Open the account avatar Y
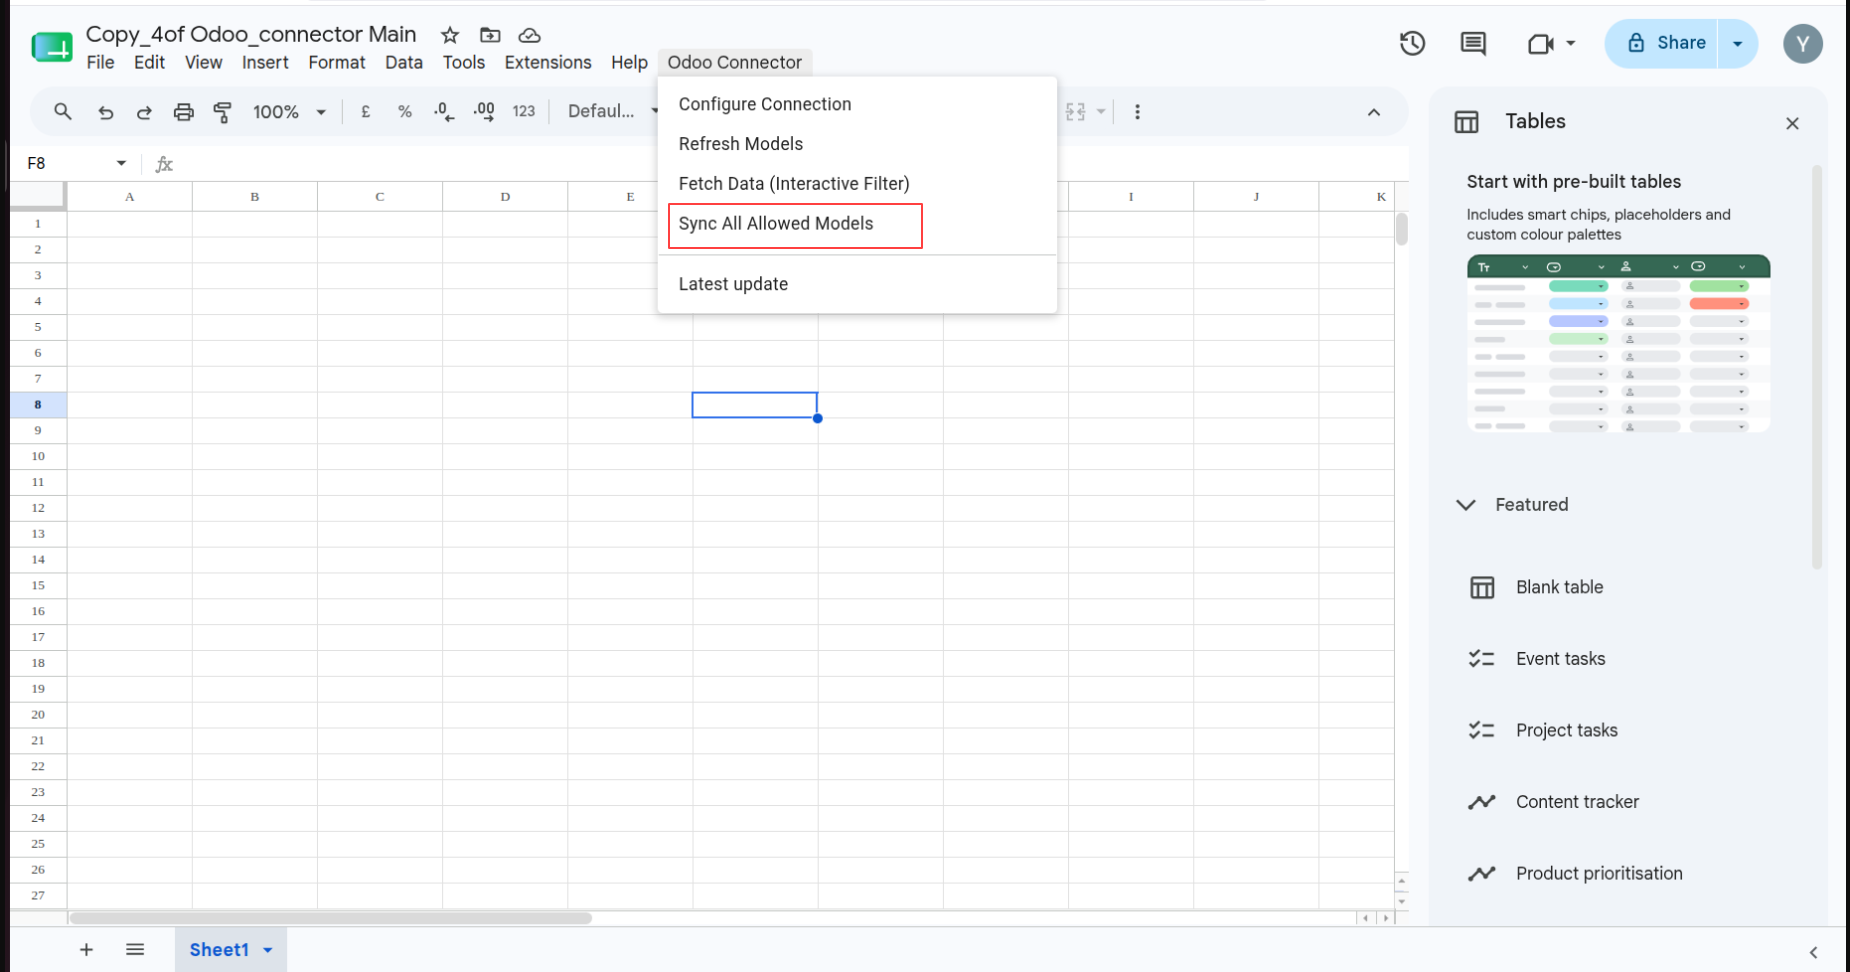 [1802, 43]
